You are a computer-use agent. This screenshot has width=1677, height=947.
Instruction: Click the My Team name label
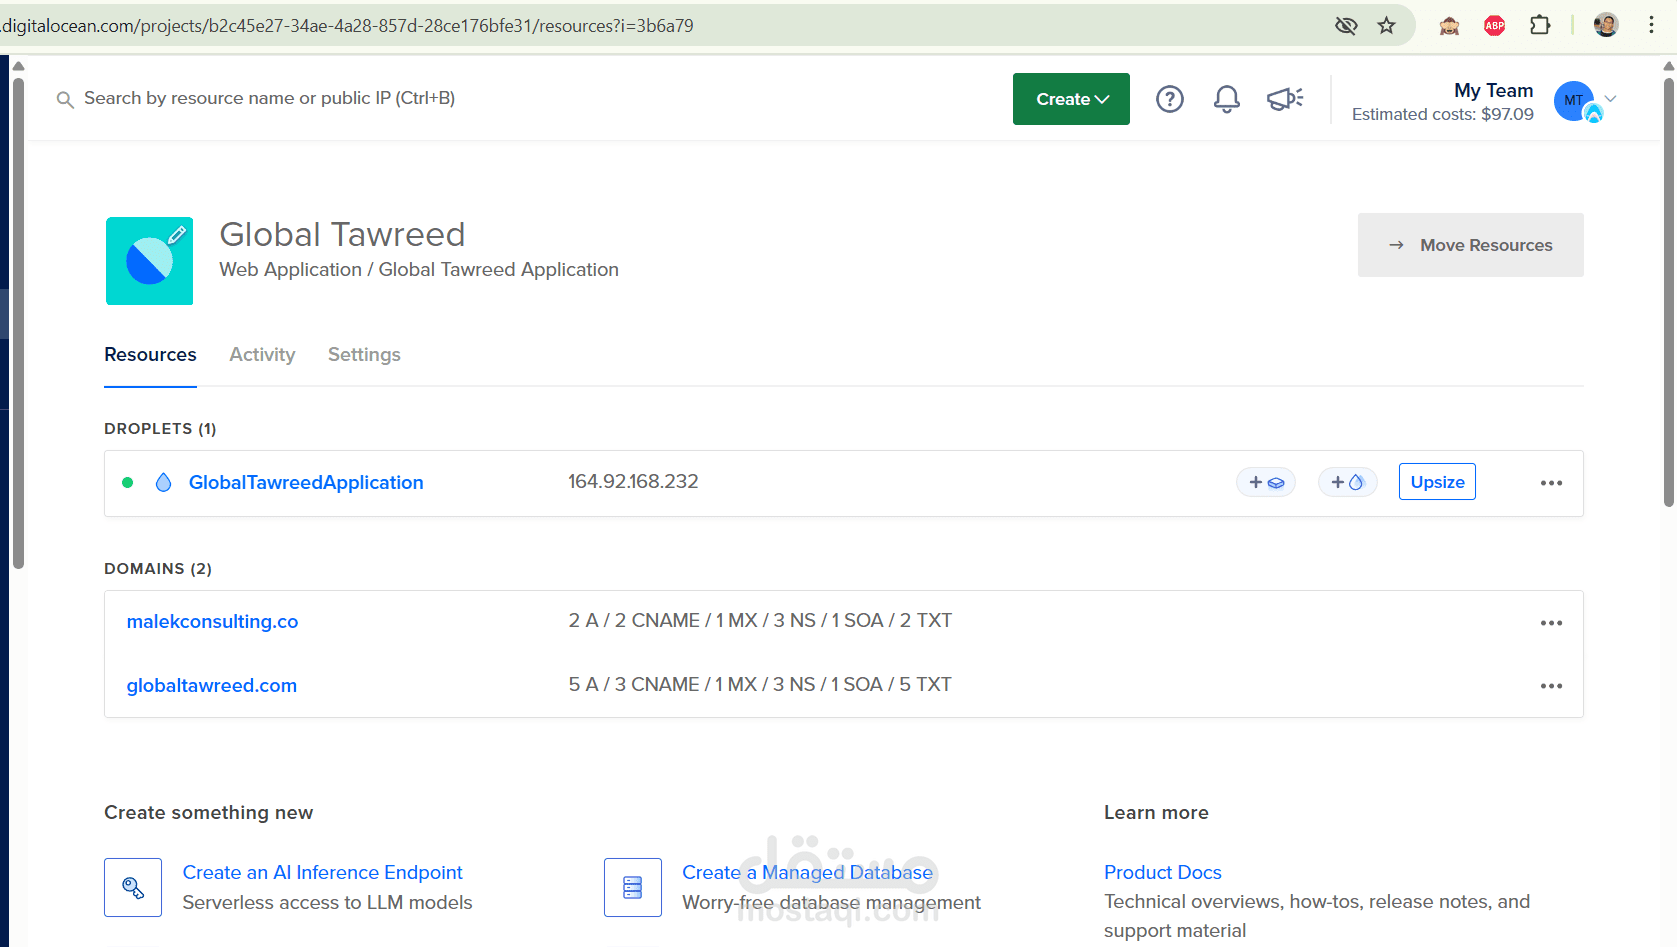[1493, 90]
